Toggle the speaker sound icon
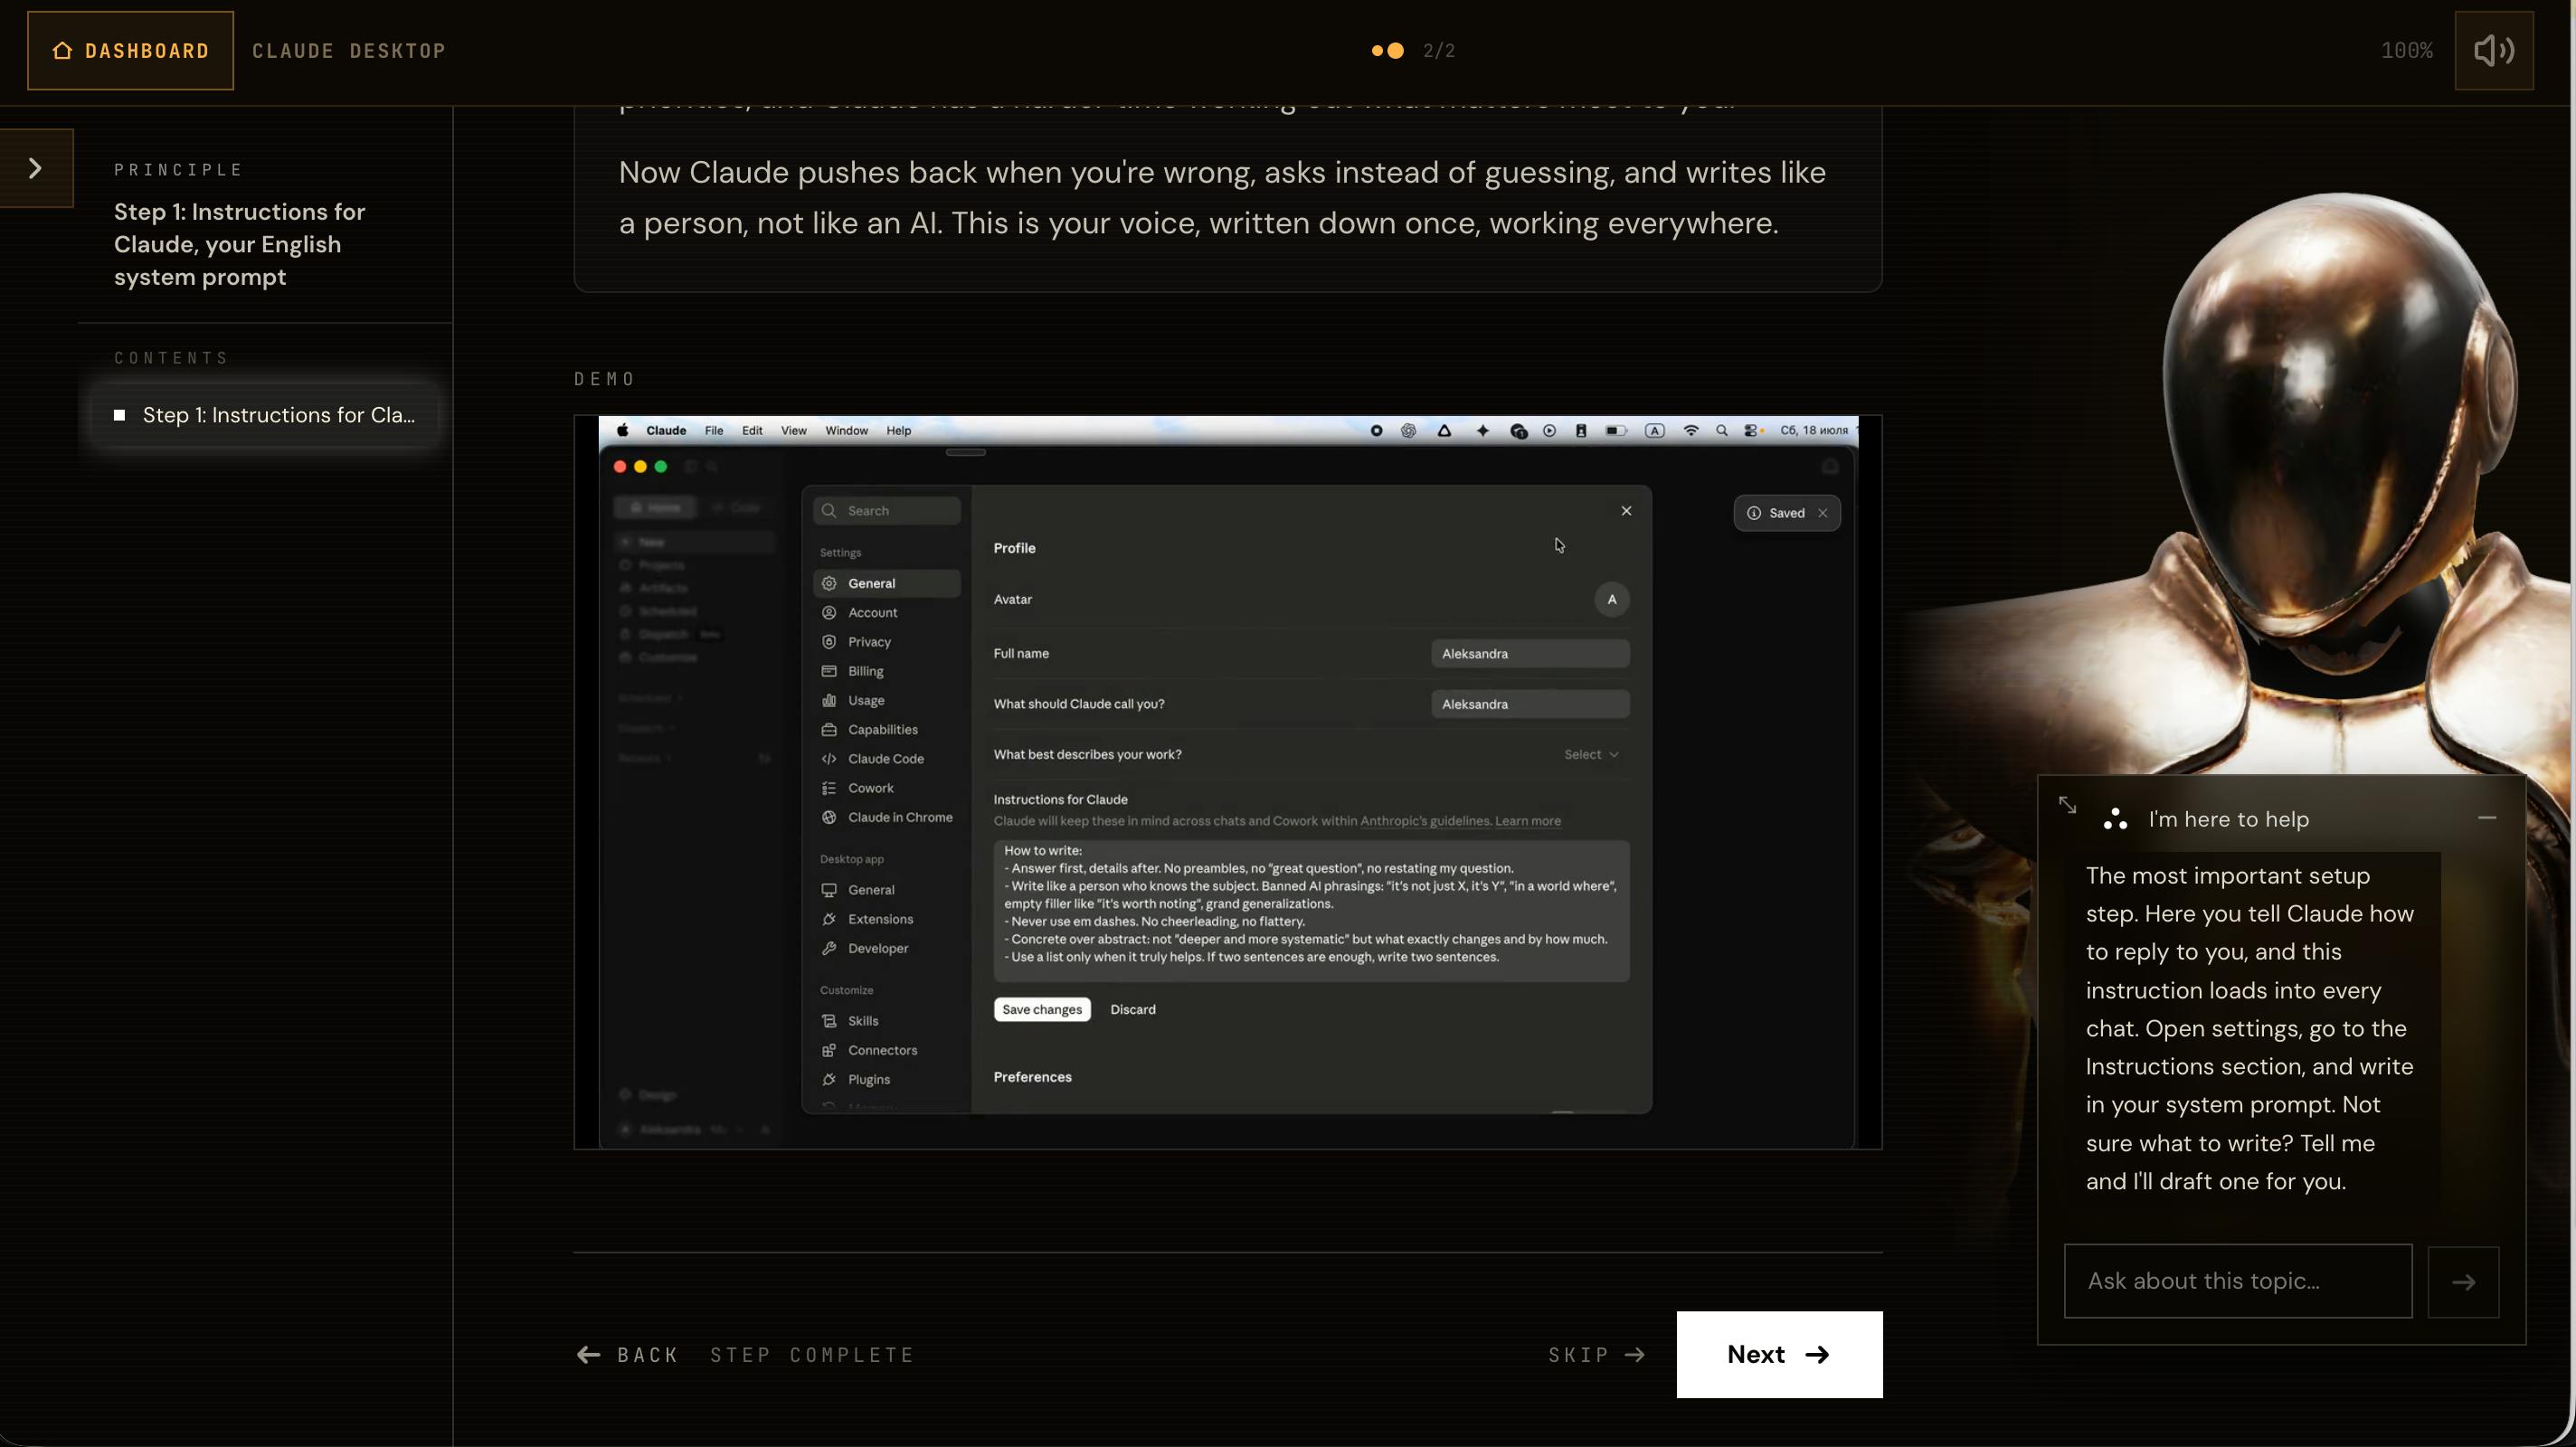The width and height of the screenshot is (2576, 1447). [2493, 51]
